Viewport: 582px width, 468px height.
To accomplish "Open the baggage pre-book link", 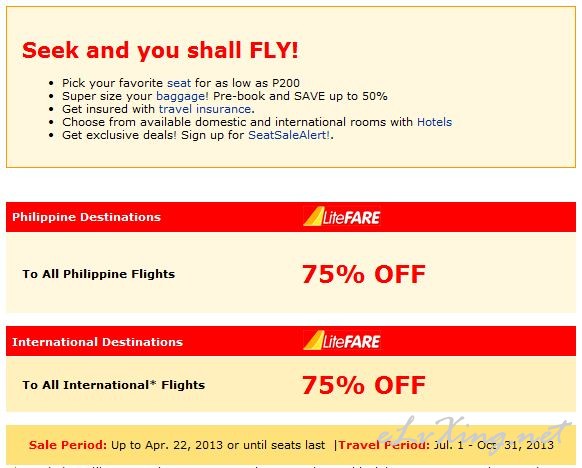I will click(x=182, y=96).
